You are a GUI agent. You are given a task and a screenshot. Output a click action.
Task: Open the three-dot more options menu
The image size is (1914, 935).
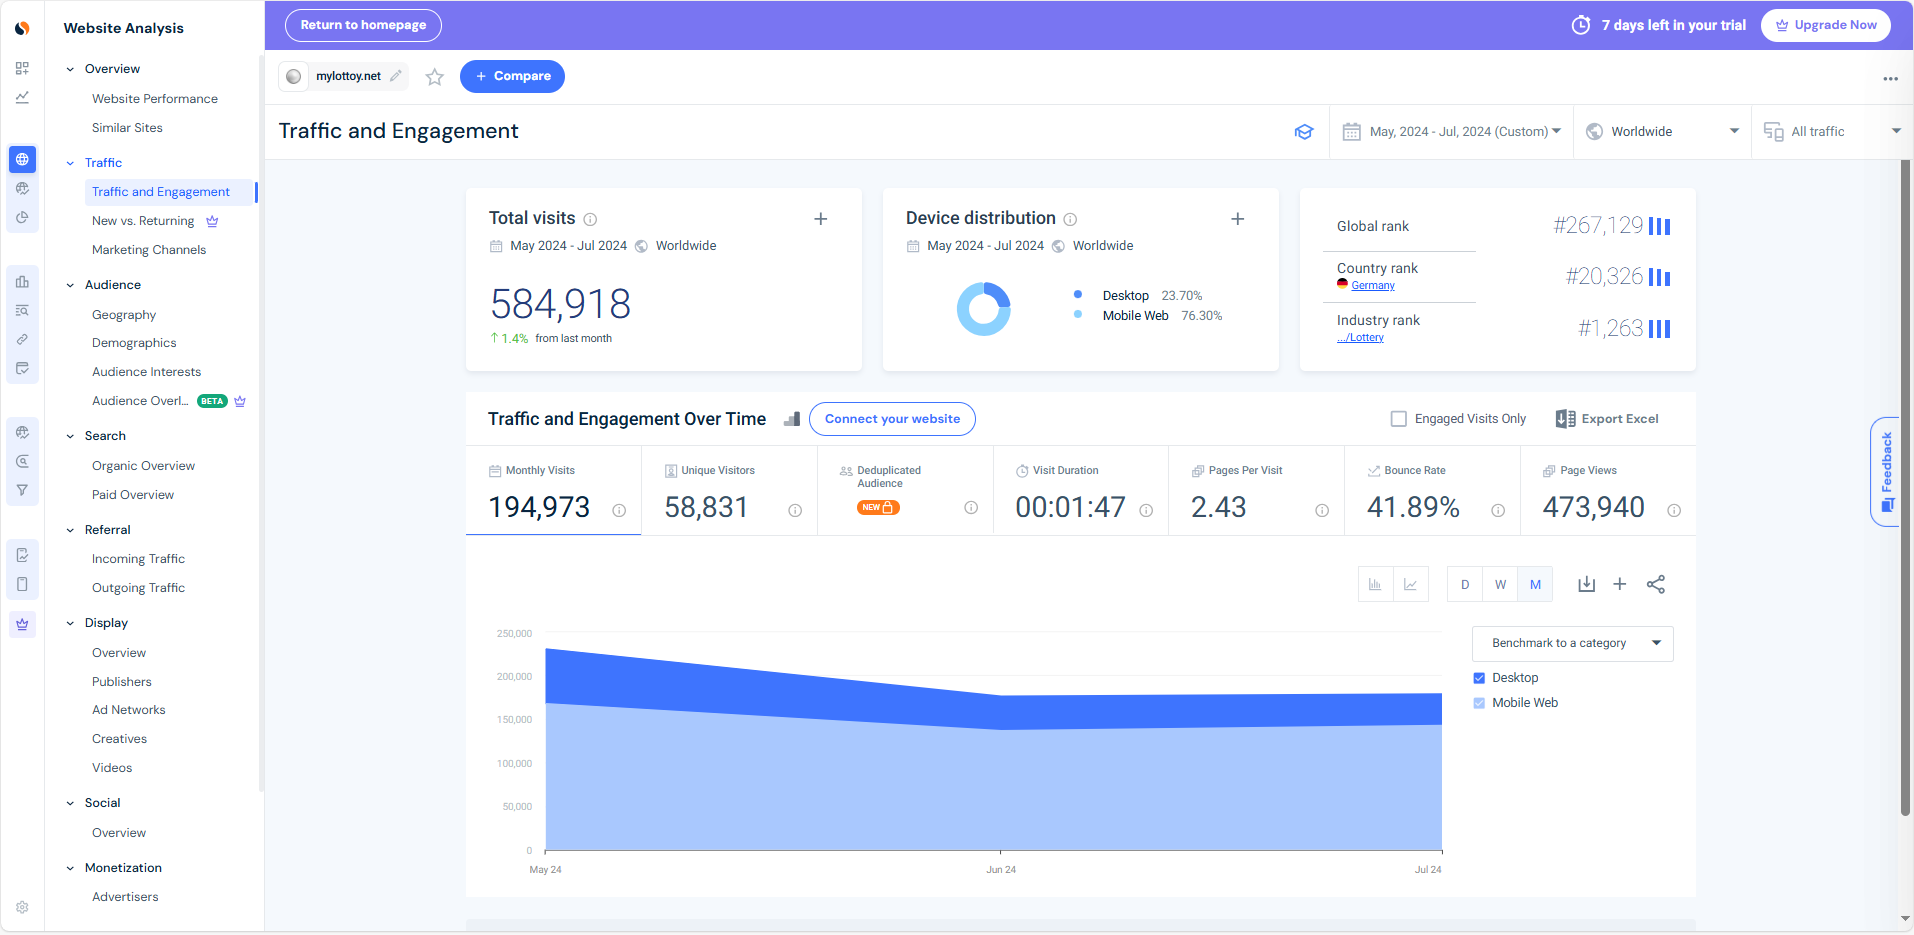pos(1890,78)
